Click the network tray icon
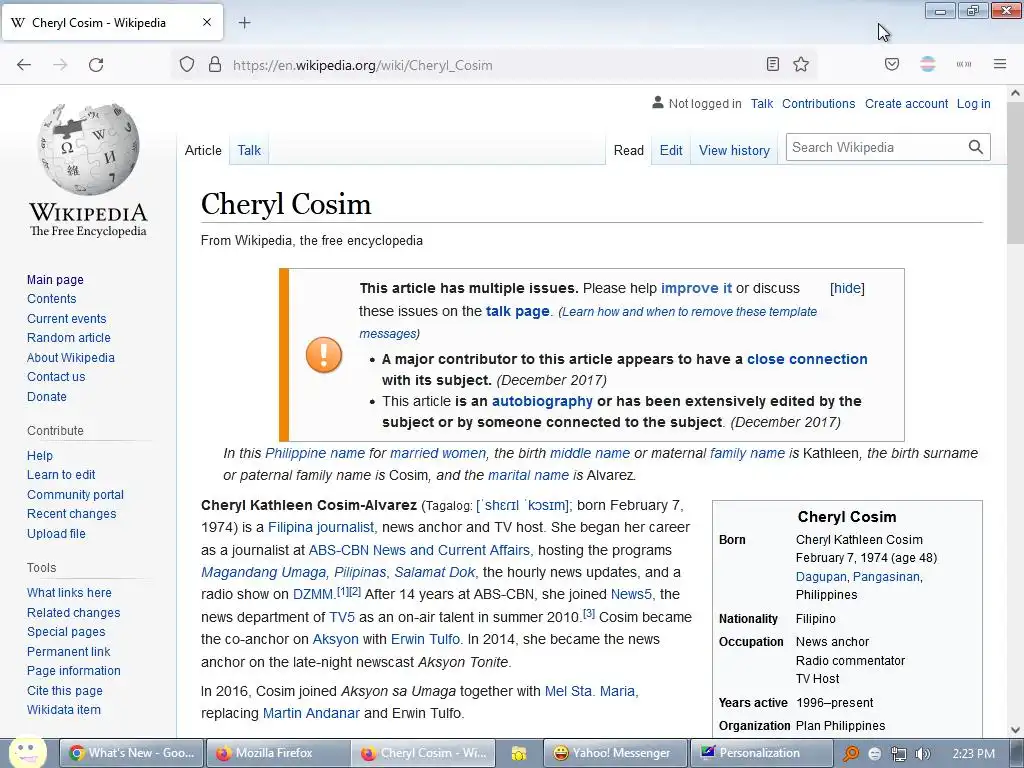Screen dimensions: 1024x768 tap(899, 754)
